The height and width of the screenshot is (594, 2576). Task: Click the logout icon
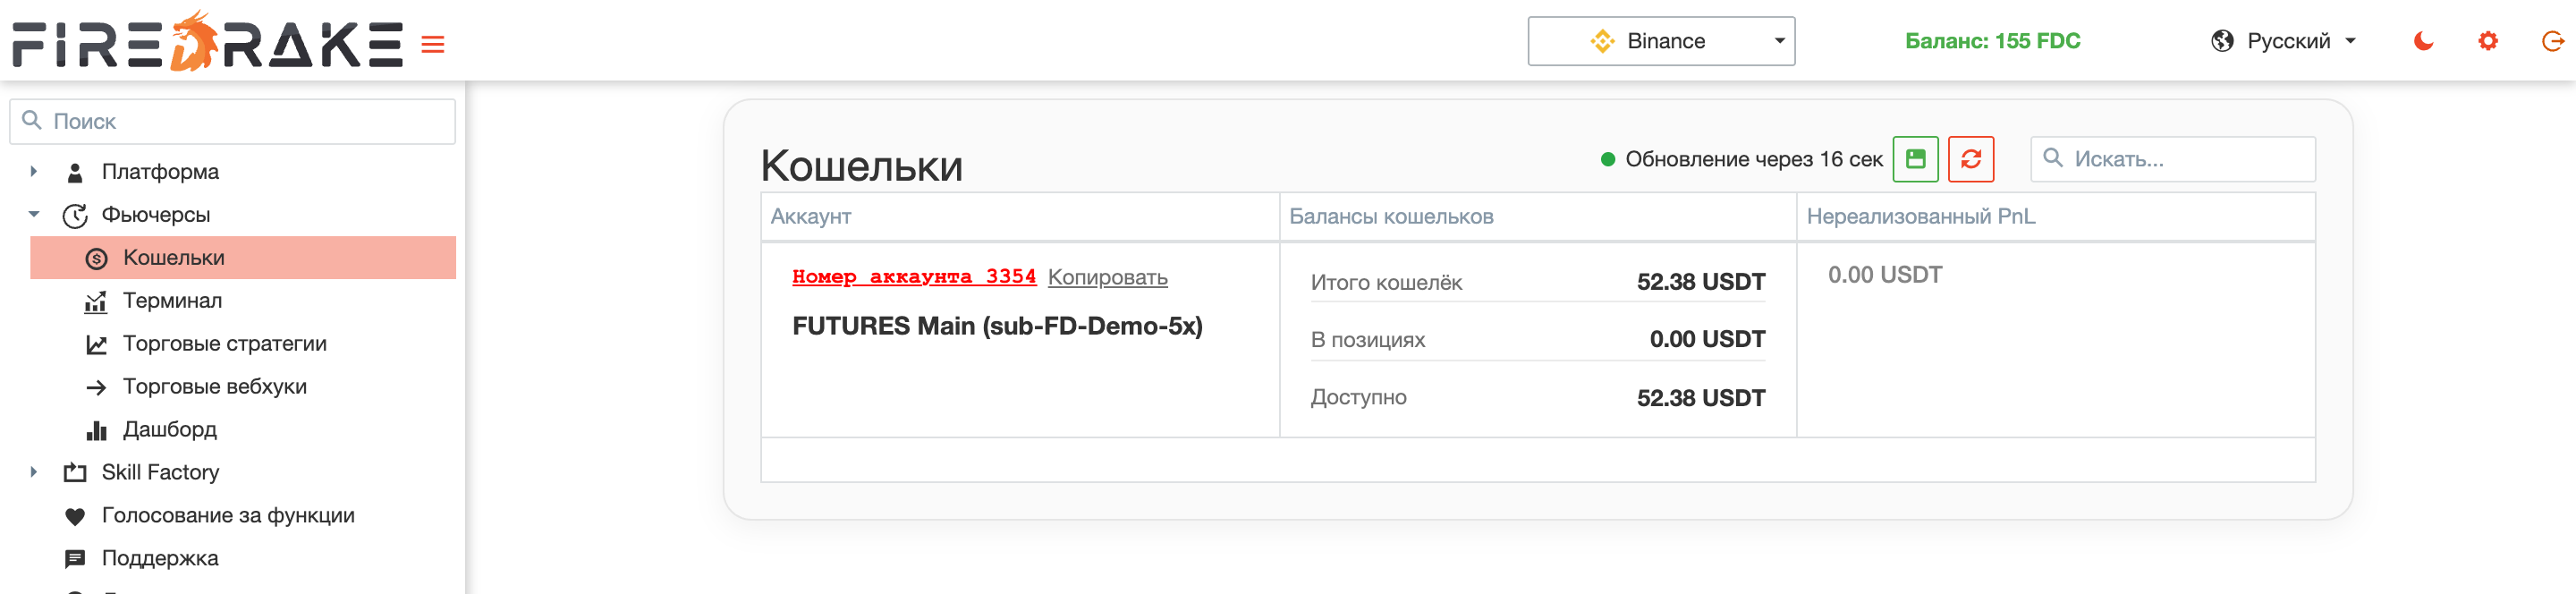[2552, 41]
